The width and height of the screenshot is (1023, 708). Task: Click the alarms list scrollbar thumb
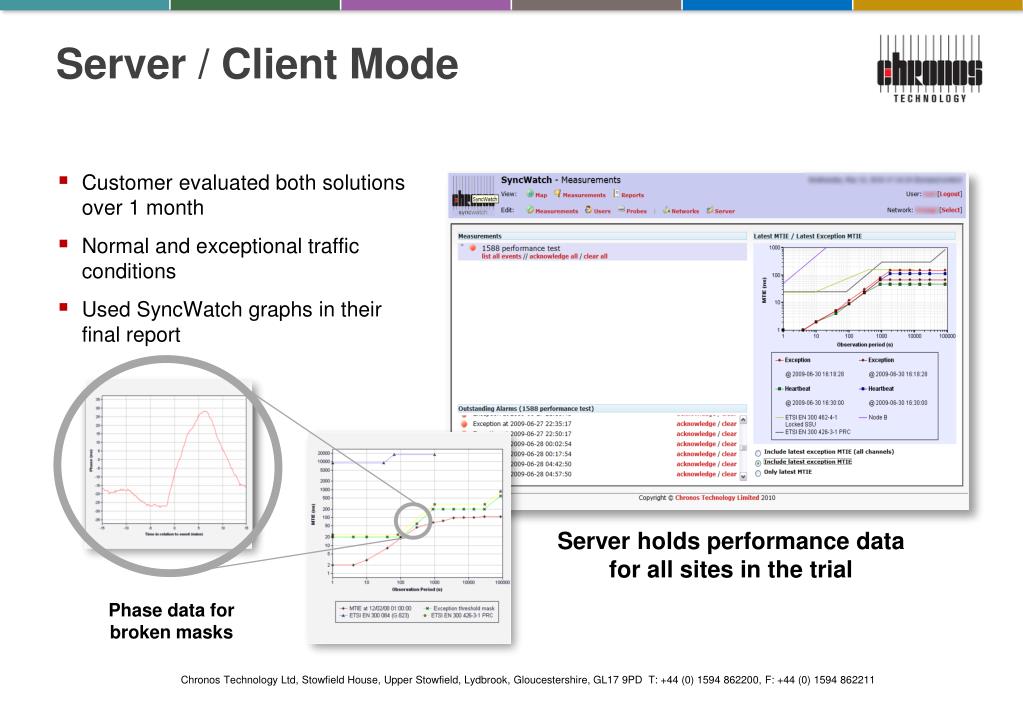click(742, 448)
